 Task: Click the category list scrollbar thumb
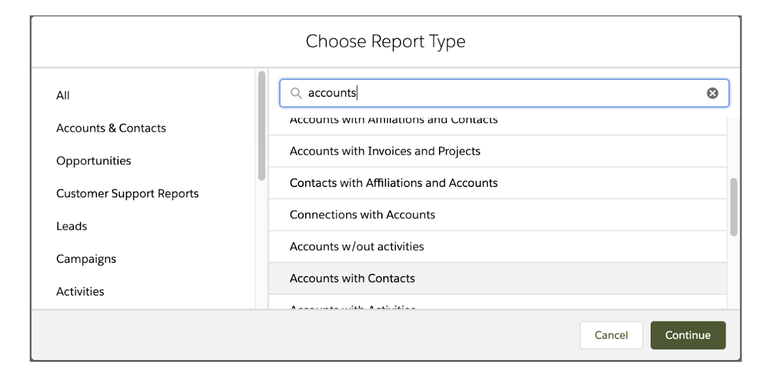click(x=262, y=126)
